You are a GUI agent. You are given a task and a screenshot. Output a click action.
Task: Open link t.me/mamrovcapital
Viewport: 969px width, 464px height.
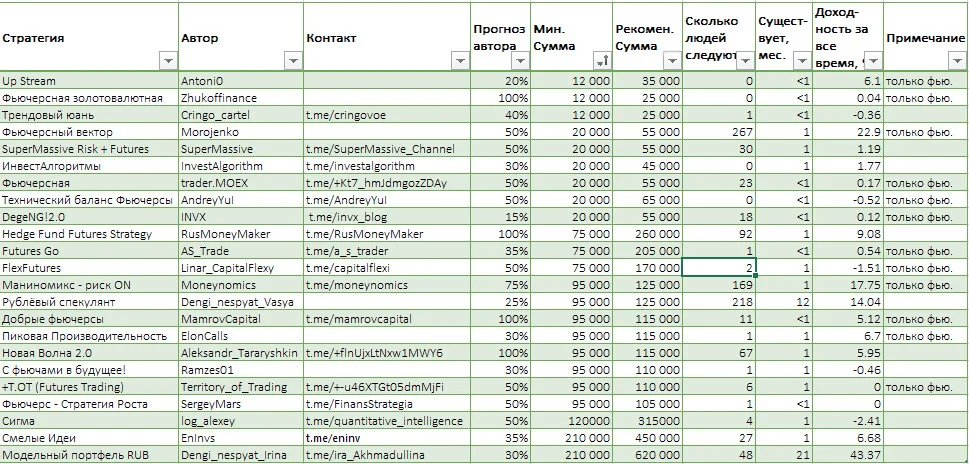(358, 319)
